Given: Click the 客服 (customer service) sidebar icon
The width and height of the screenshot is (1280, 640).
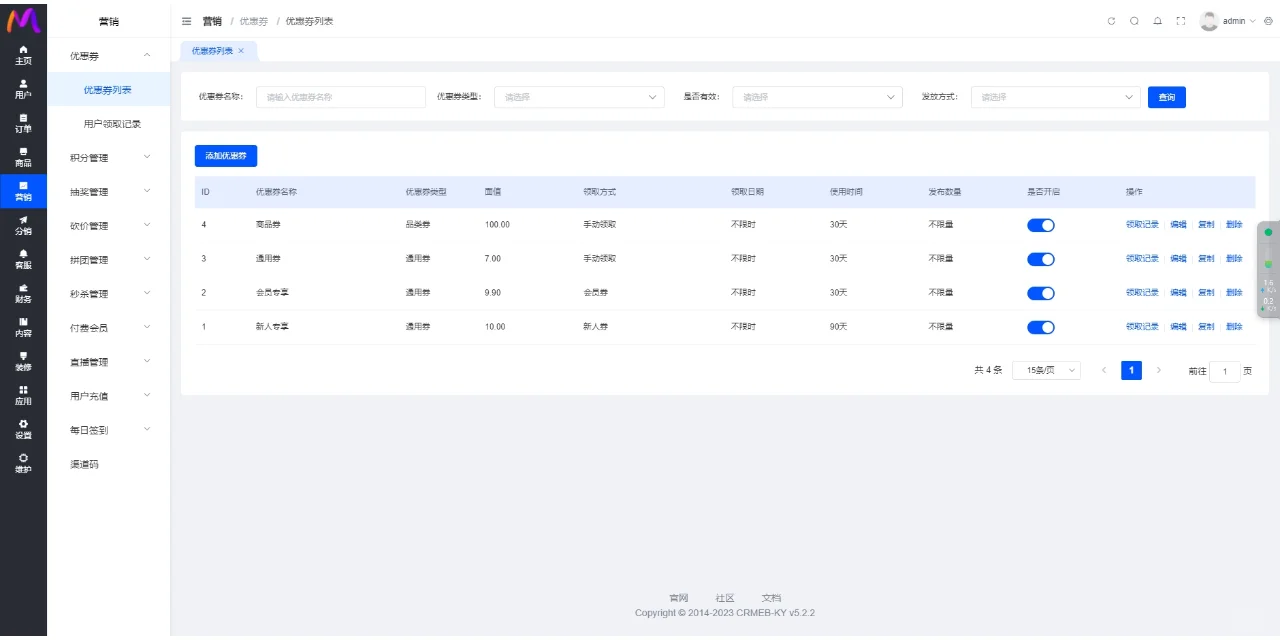Looking at the screenshot, I should 23,259.
